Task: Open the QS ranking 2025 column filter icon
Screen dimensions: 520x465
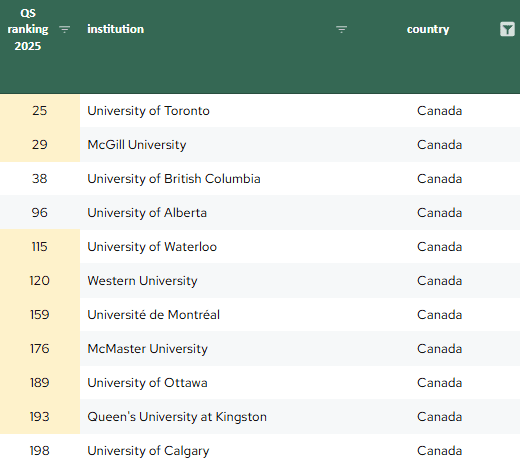Action: tap(64, 29)
